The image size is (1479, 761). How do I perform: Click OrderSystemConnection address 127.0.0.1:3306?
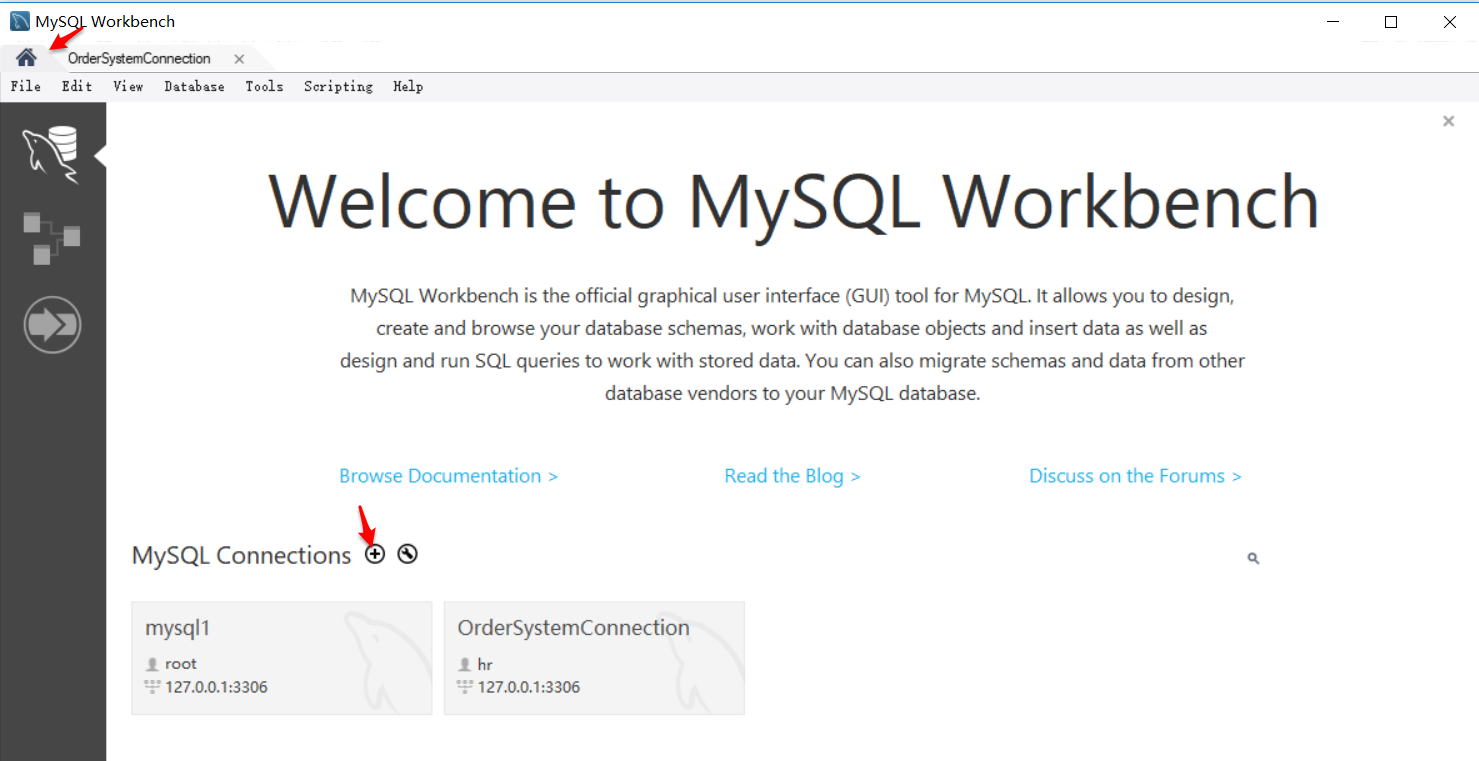click(x=528, y=687)
